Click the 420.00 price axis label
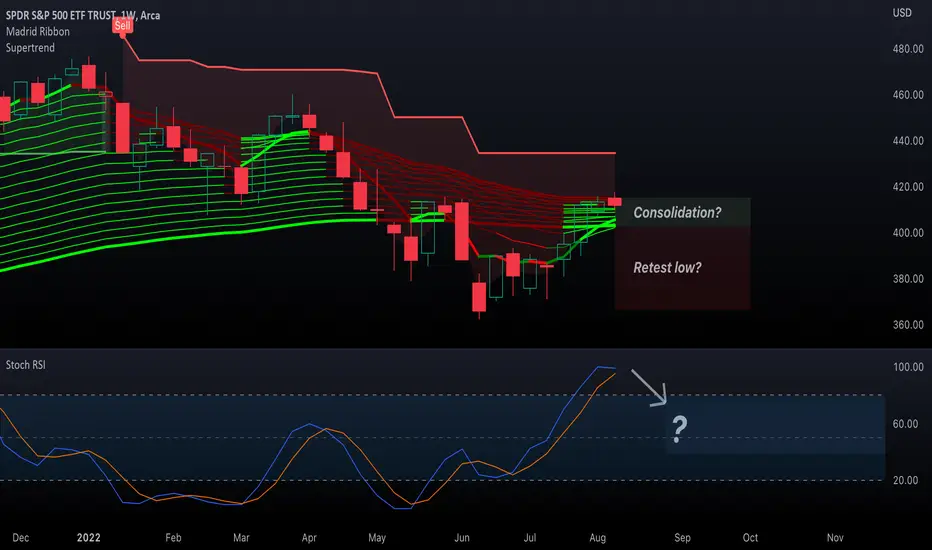 tap(908, 187)
